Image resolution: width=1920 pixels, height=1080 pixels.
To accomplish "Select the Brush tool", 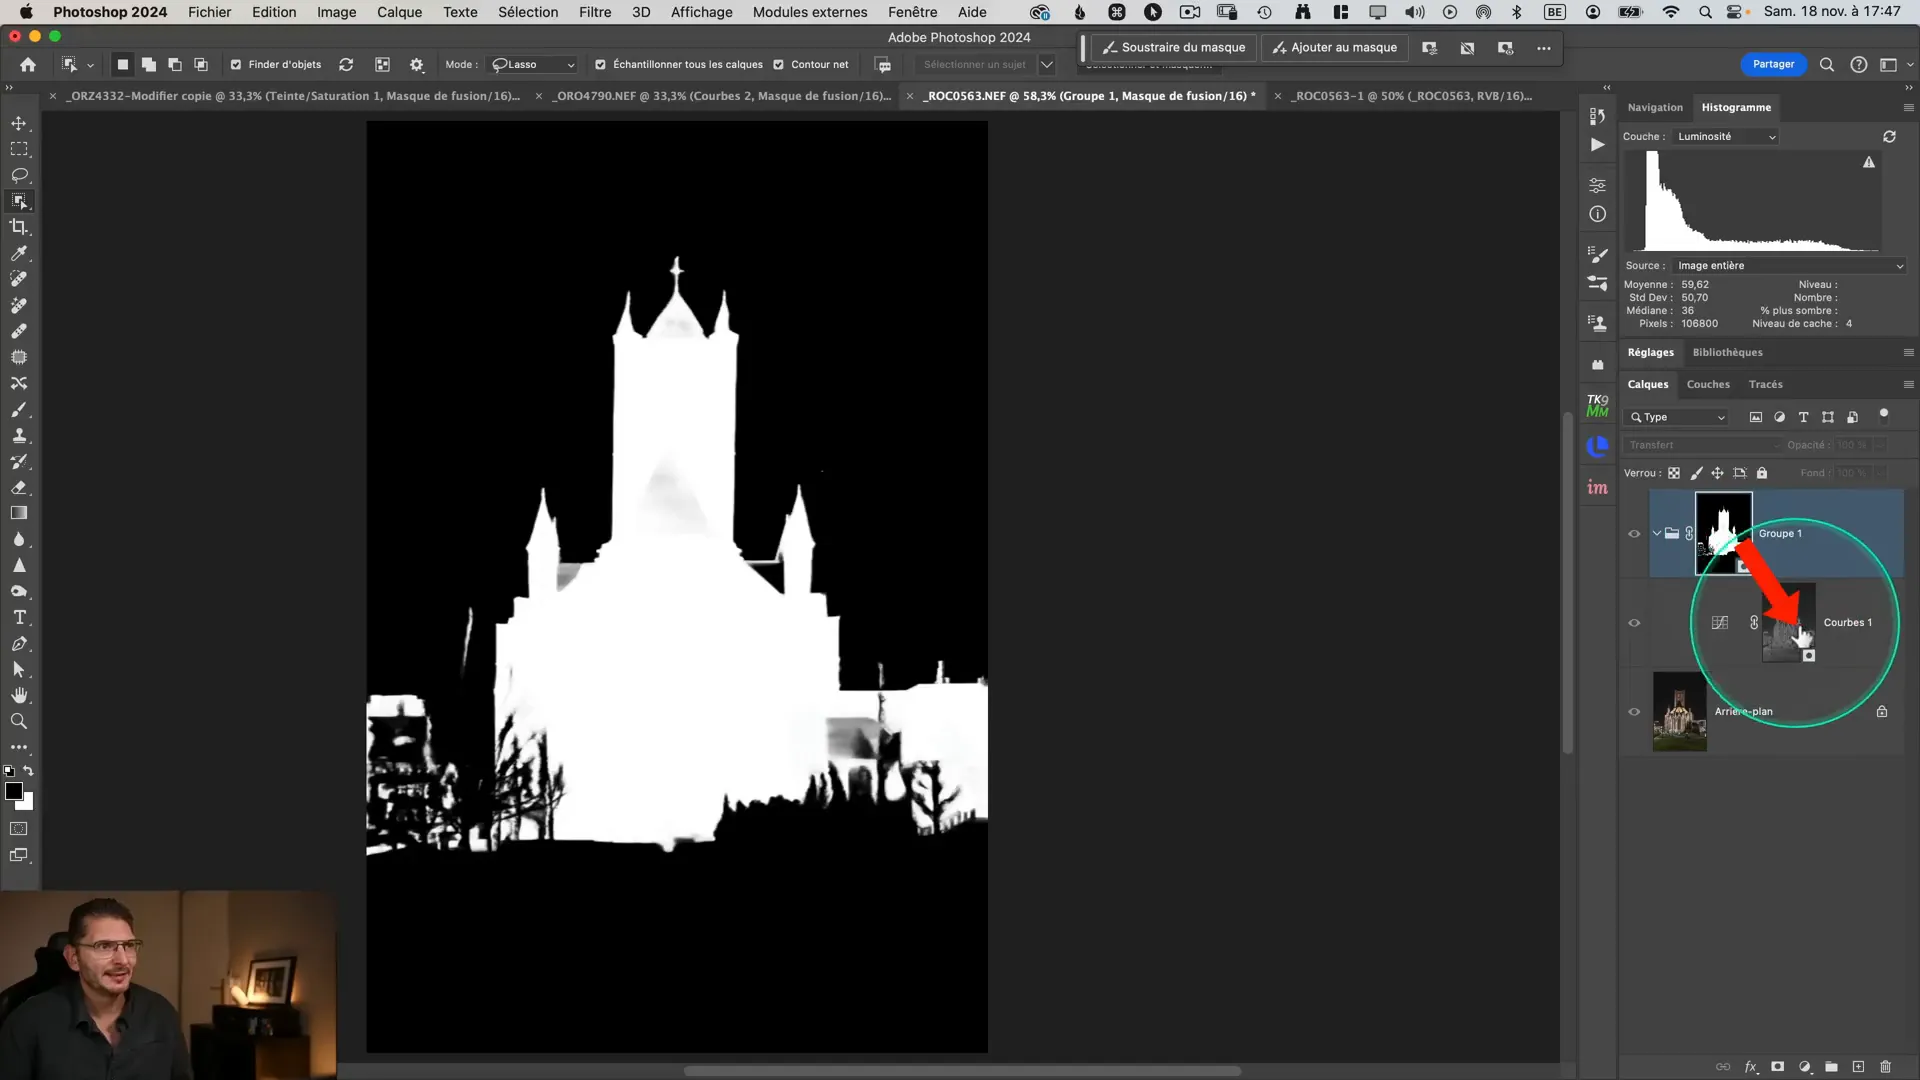I will click(19, 410).
